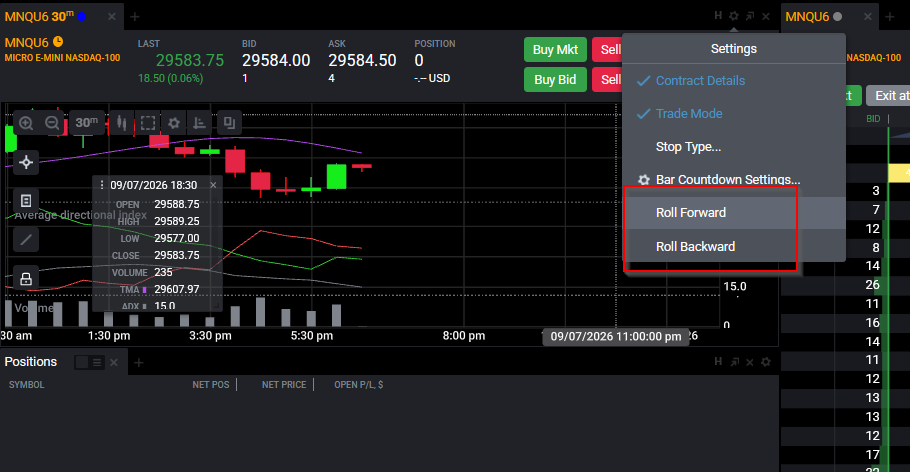
Task: Zoom in on the chart
Action: [x=26, y=122]
